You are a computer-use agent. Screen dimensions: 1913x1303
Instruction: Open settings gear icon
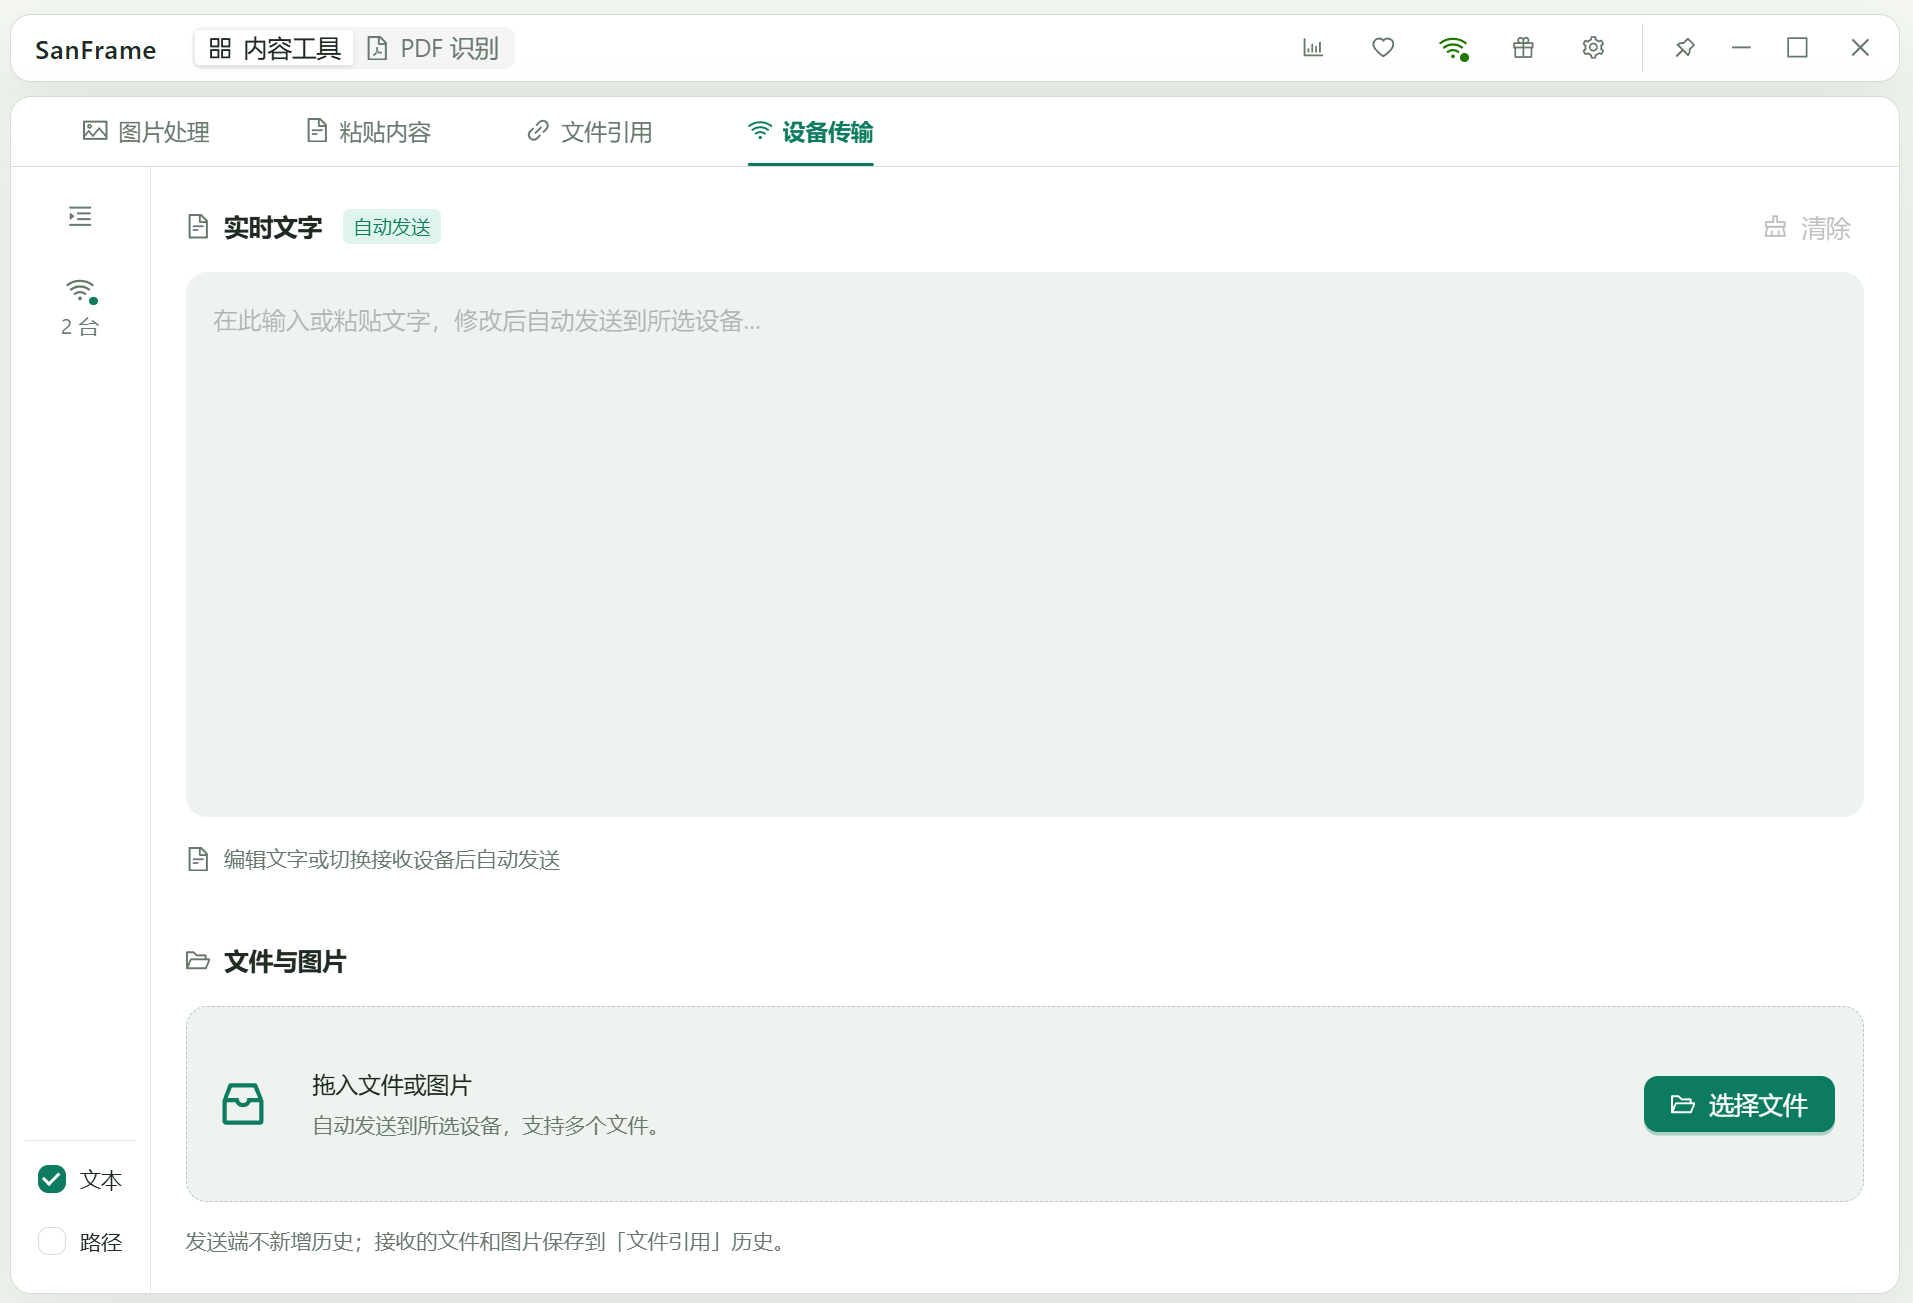pos(1593,48)
